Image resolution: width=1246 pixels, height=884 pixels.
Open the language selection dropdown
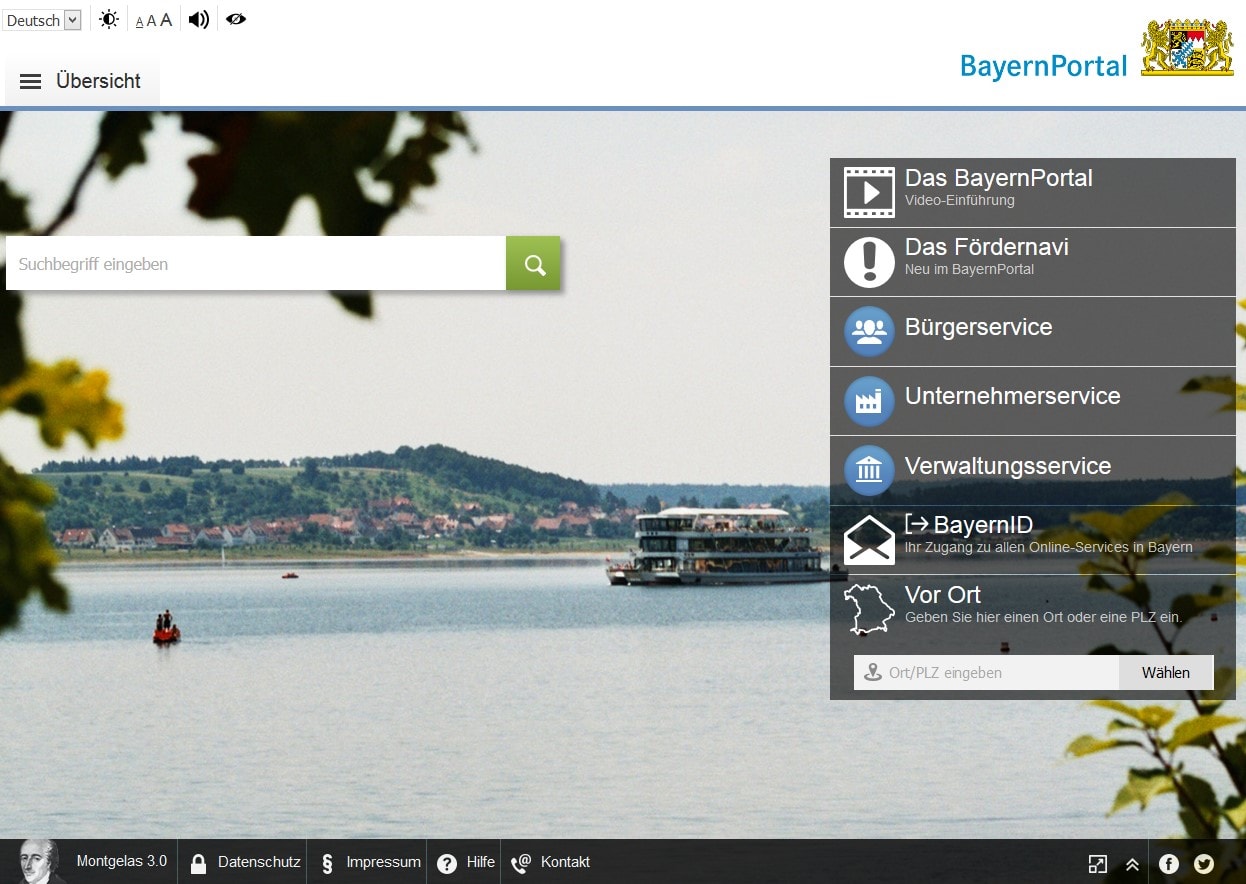(x=42, y=19)
